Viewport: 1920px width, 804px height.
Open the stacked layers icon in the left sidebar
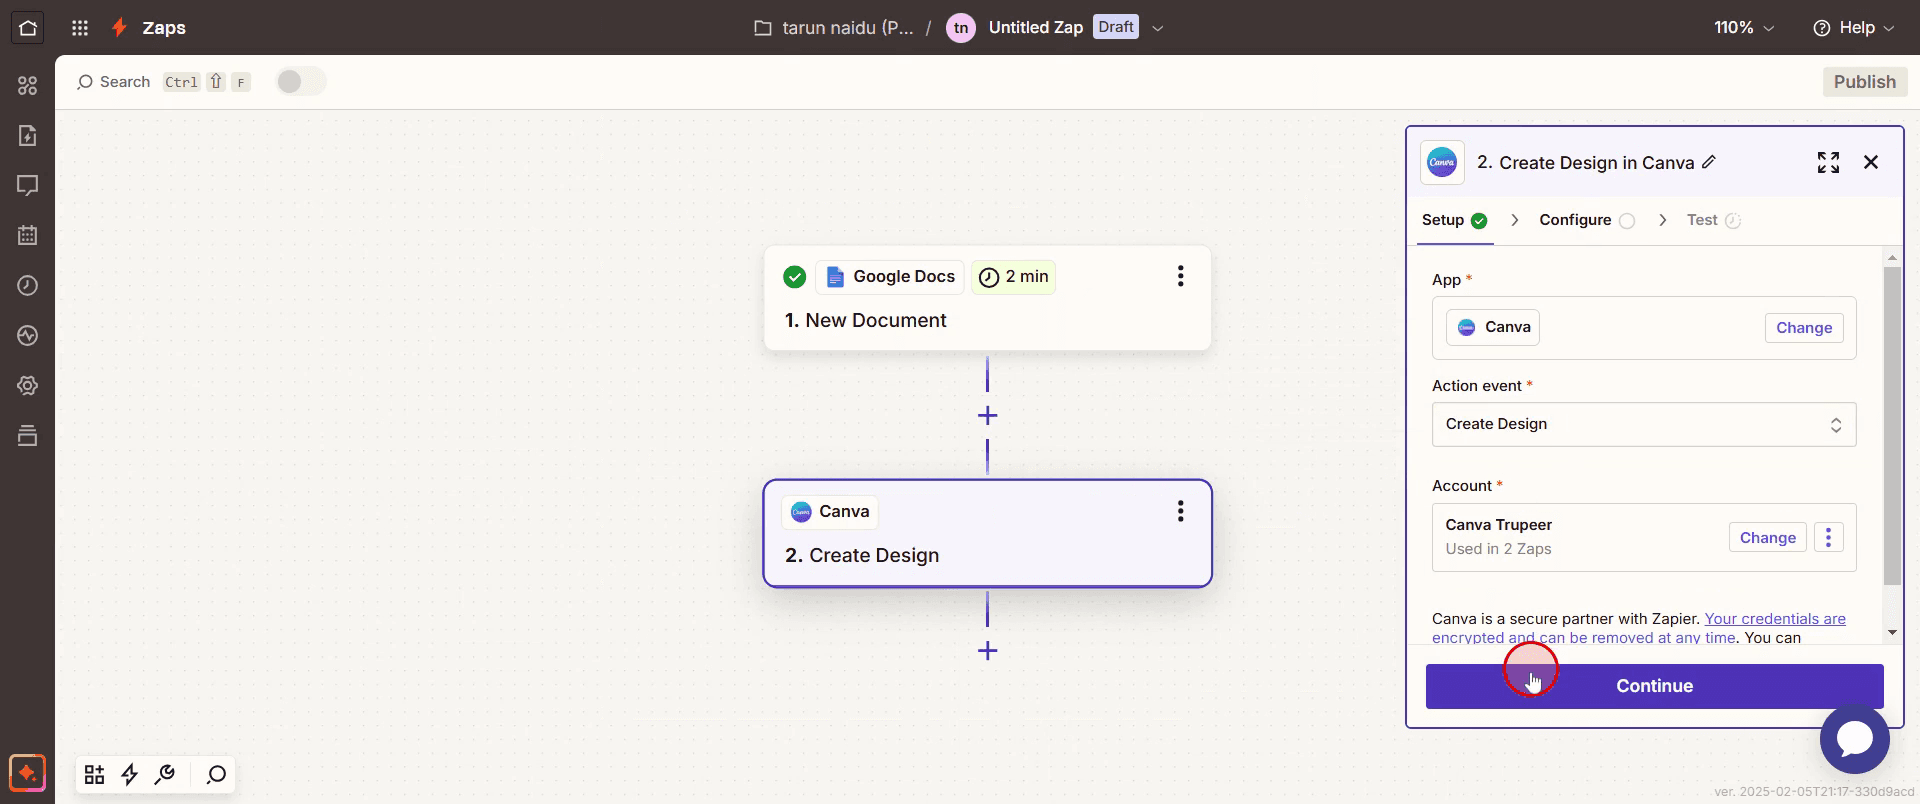(x=28, y=436)
